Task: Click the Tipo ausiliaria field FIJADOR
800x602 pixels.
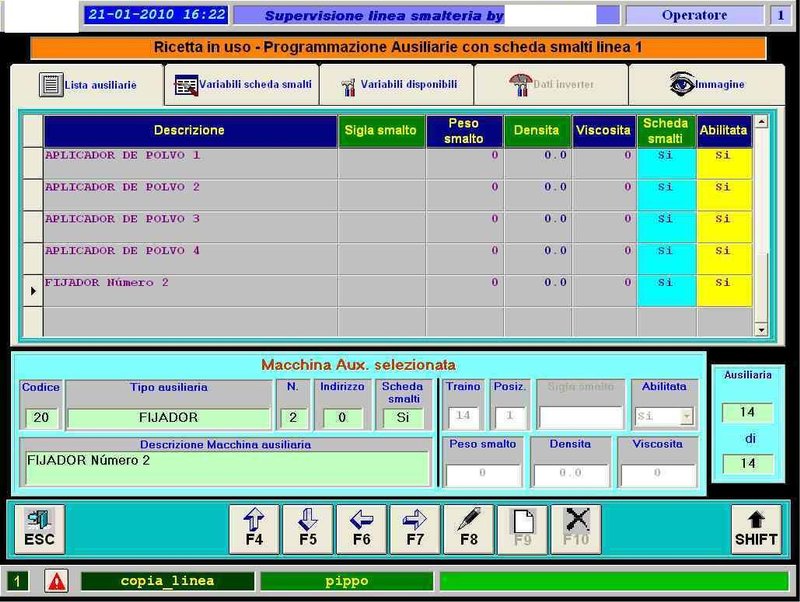Action: coord(168,418)
